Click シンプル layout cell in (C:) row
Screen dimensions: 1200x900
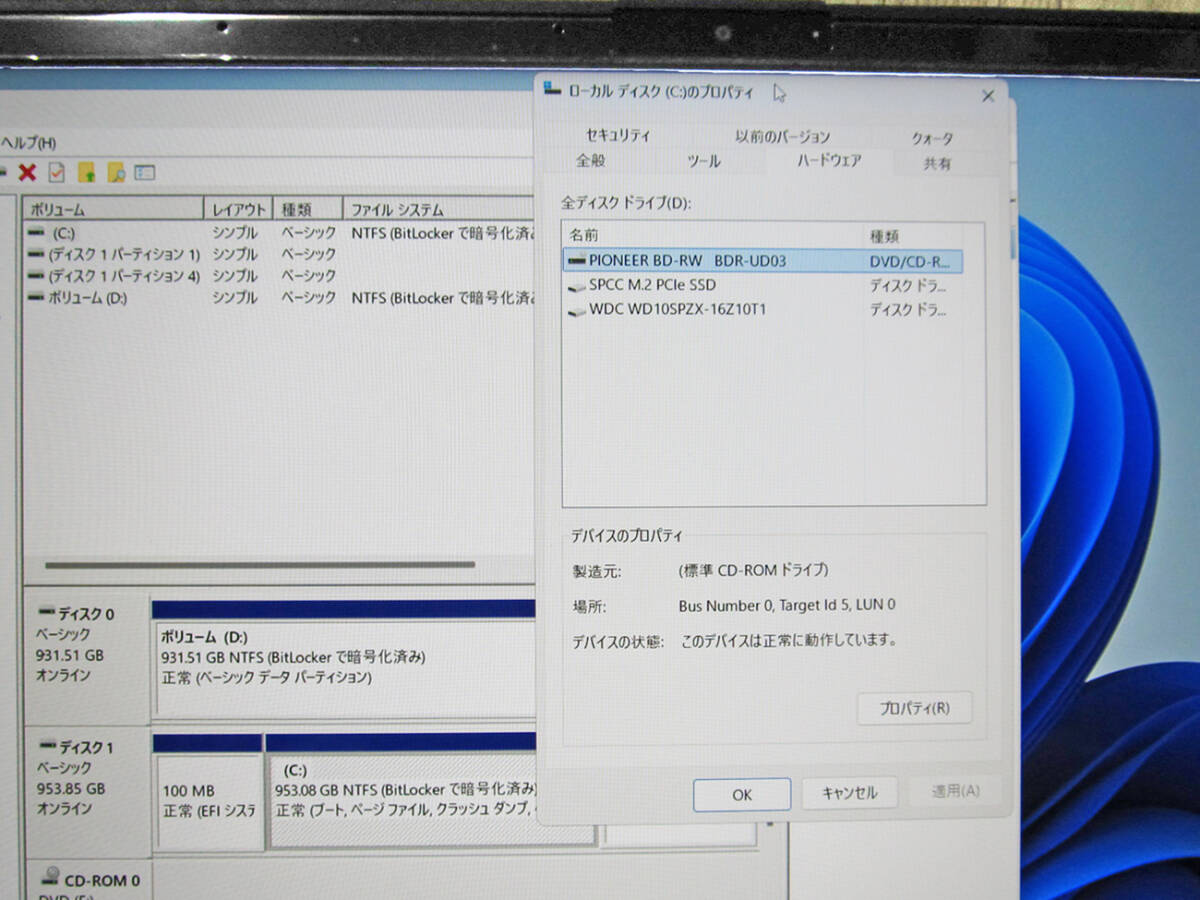tap(235, 232)
